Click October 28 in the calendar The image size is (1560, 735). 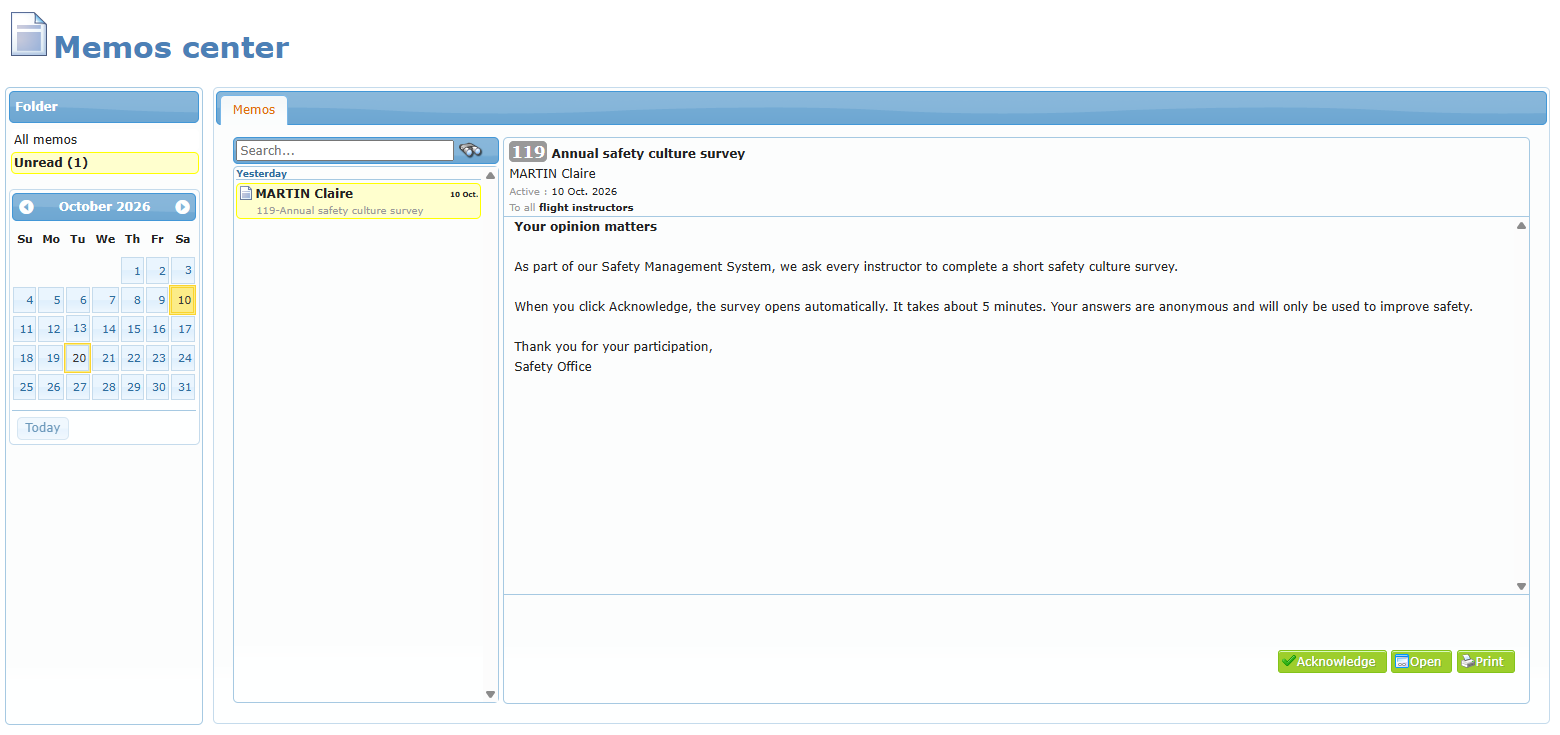(106, 387)
